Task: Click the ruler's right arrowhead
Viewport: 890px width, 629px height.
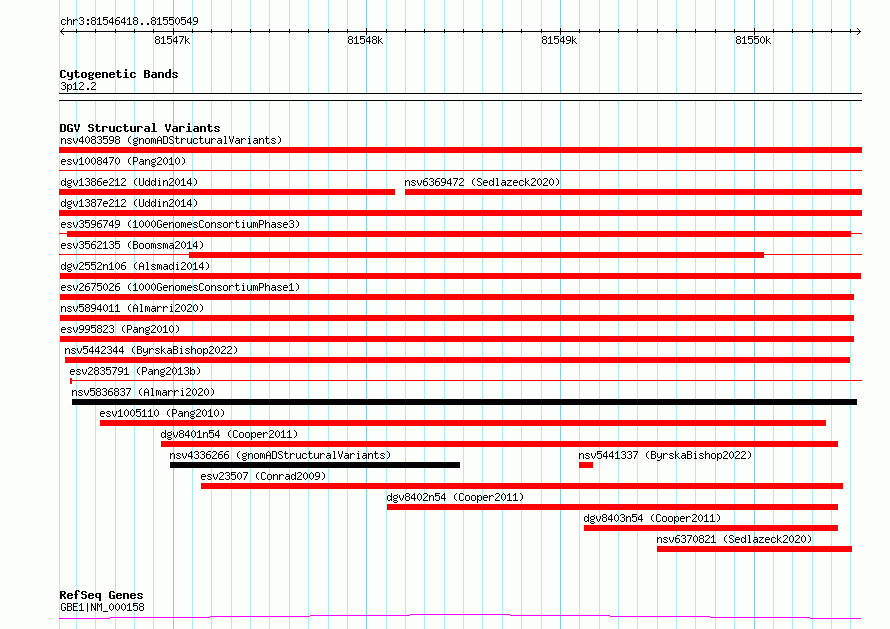Action: point(859,31)
